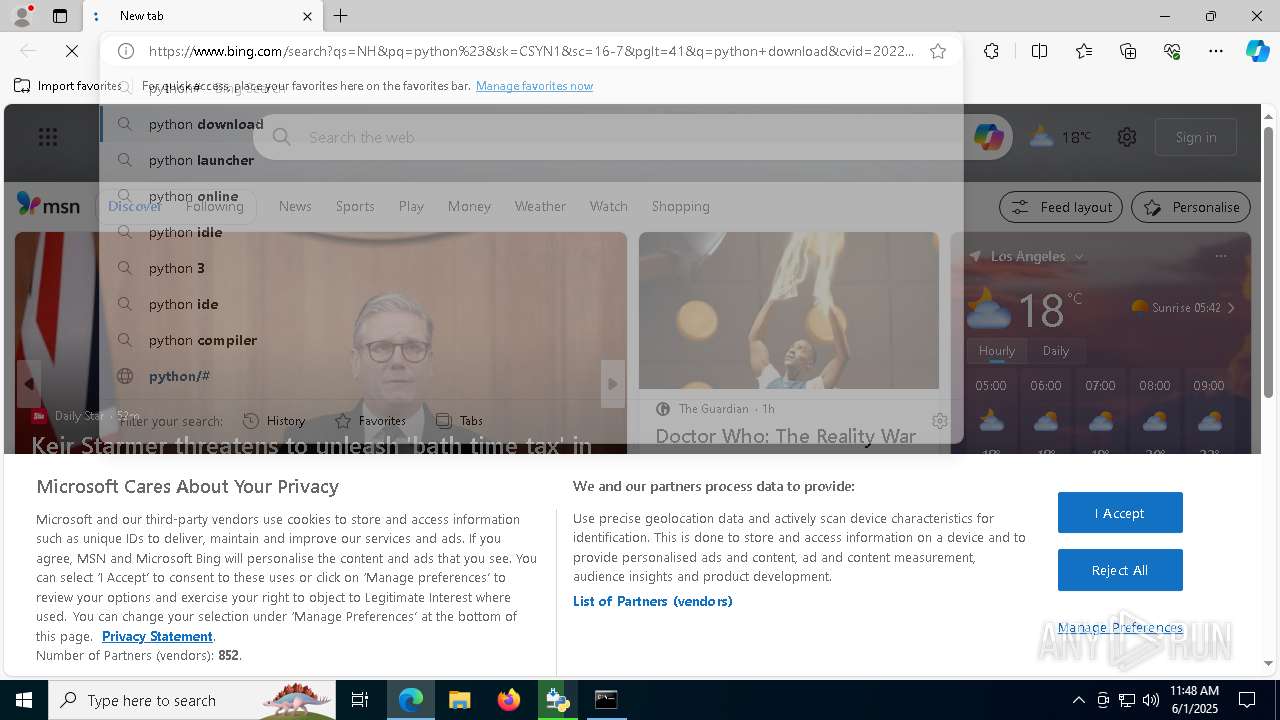The height and width of the screenshot is (720, 1280).
Task: Stop loading the page
Action: tap(72, 51)
